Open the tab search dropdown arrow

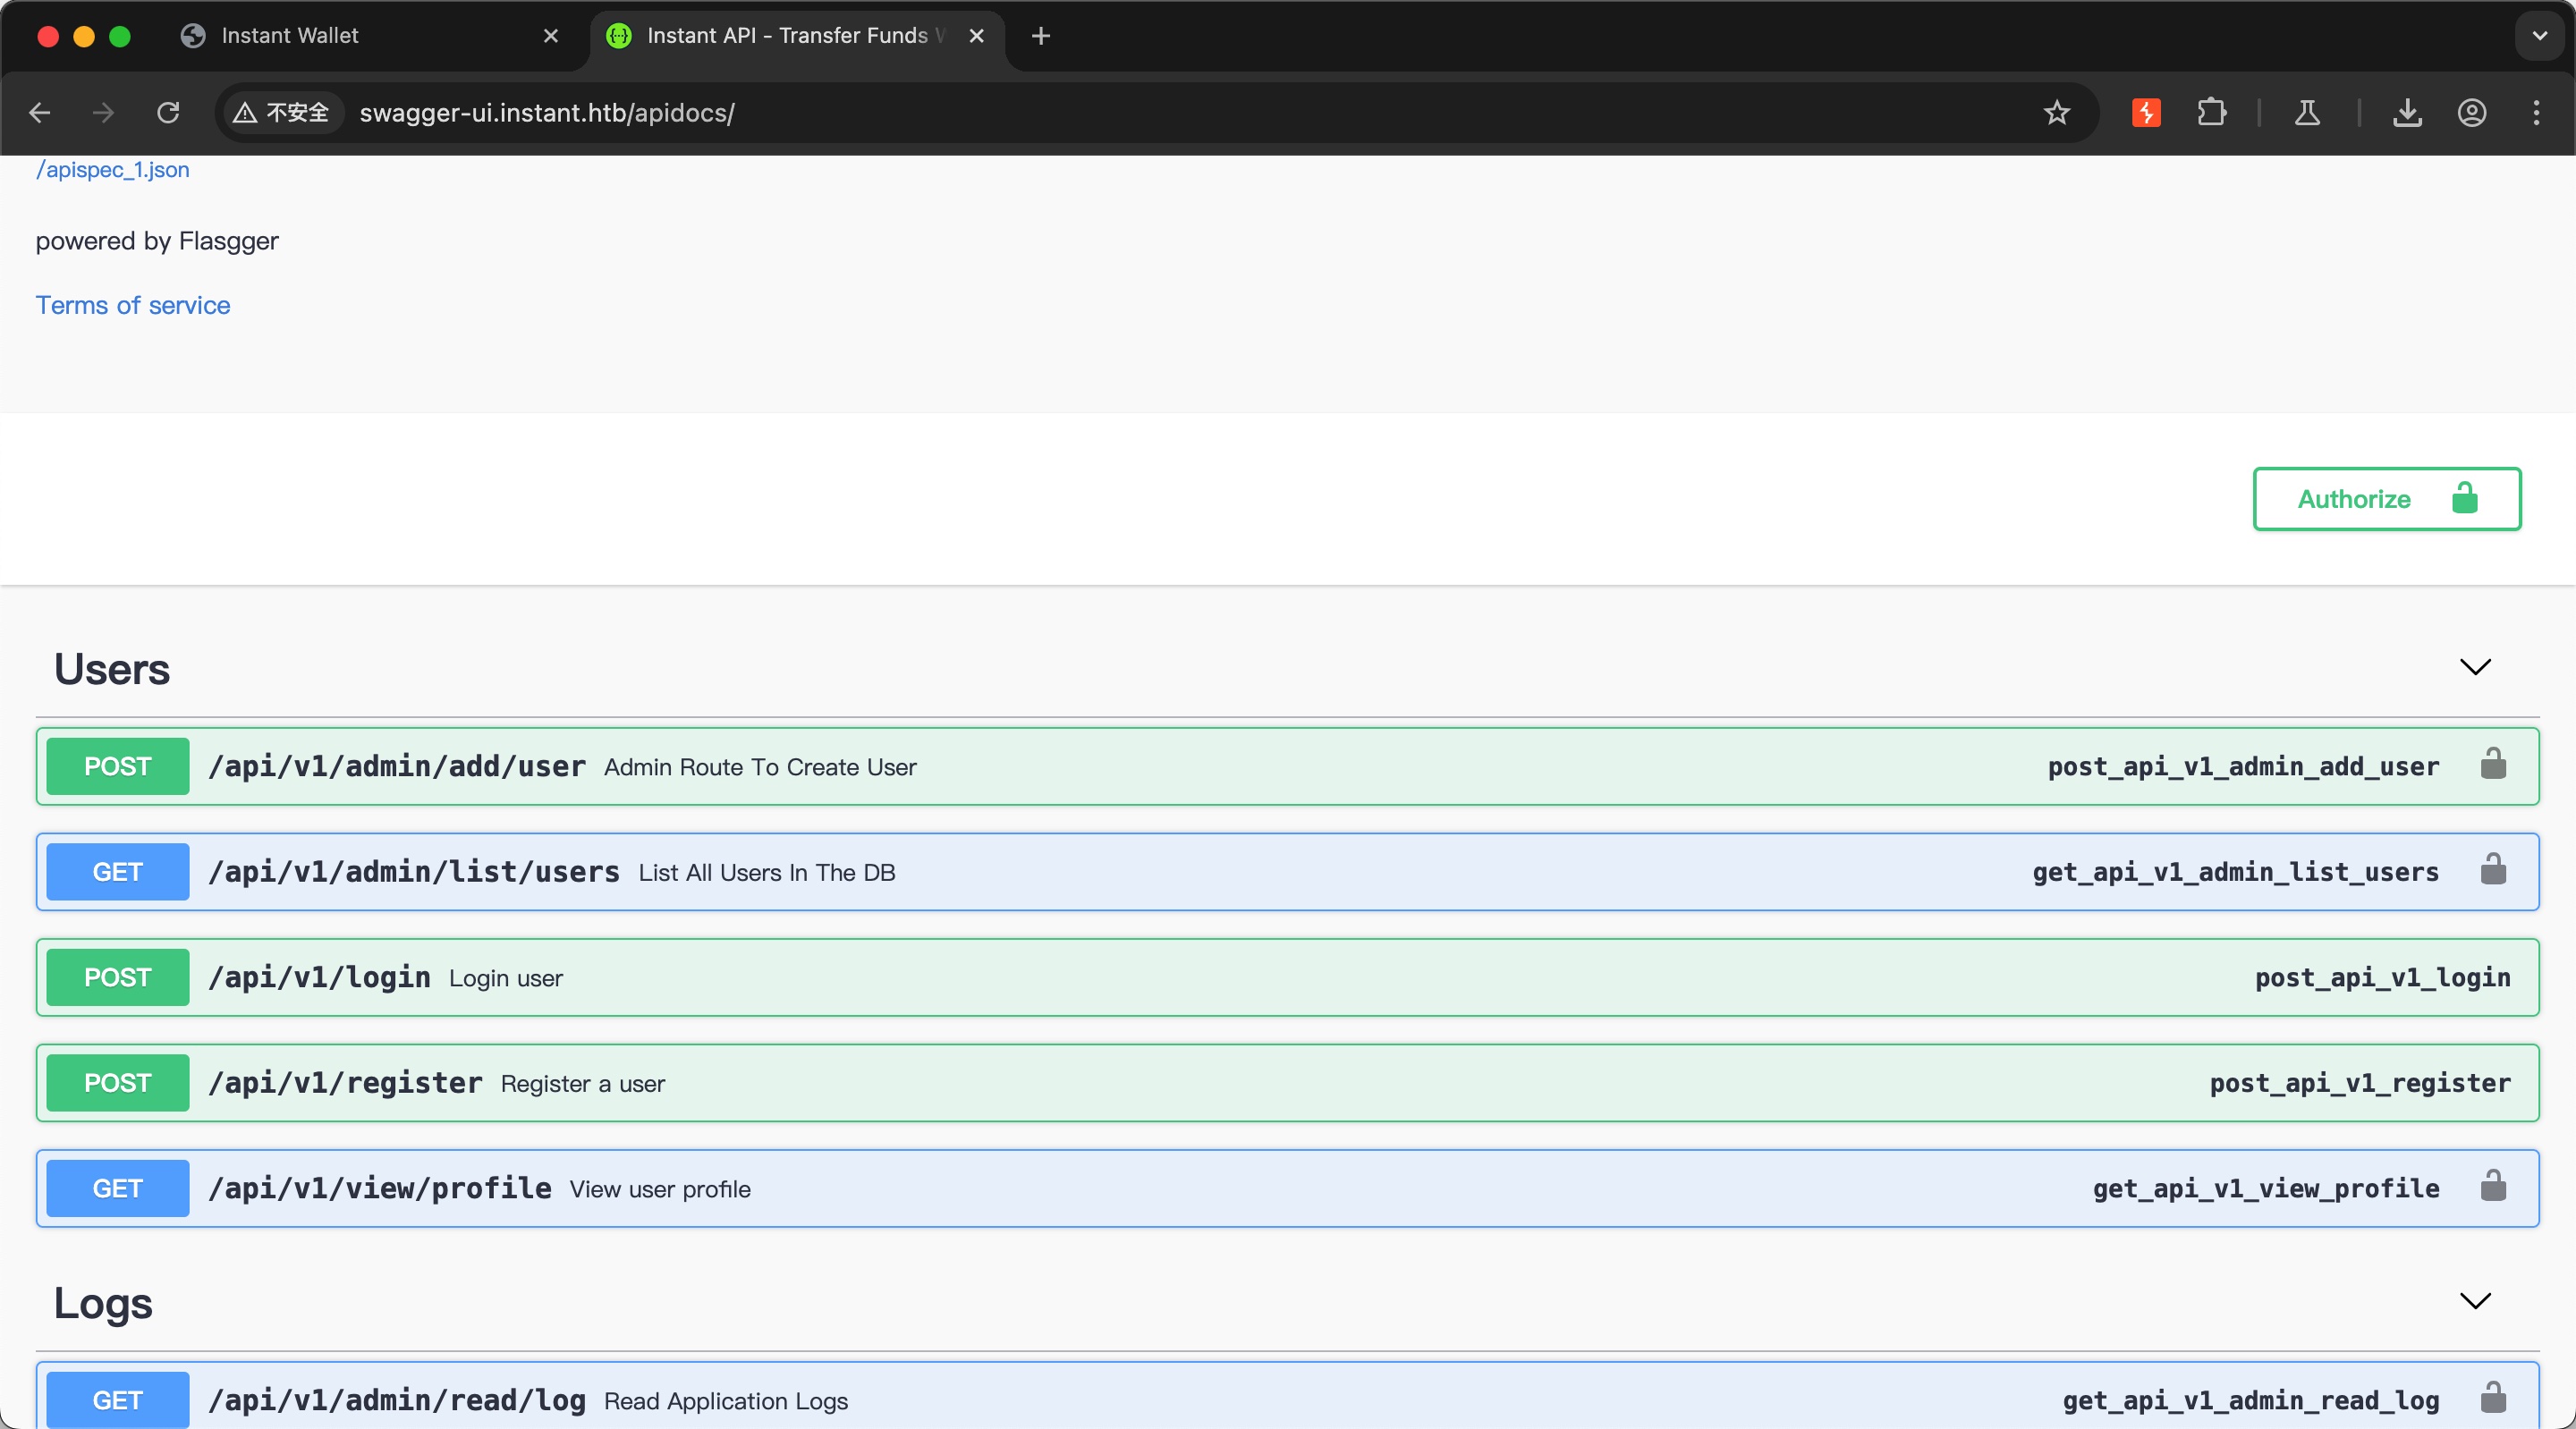tap(2538, 36)
